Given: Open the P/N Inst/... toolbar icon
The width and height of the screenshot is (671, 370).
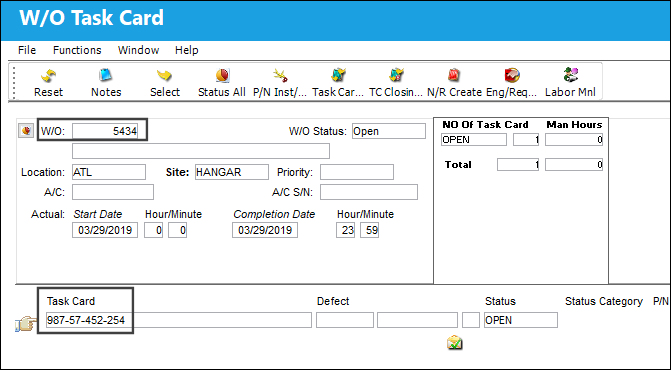Looking at the screenshot, I should point(280,76).
